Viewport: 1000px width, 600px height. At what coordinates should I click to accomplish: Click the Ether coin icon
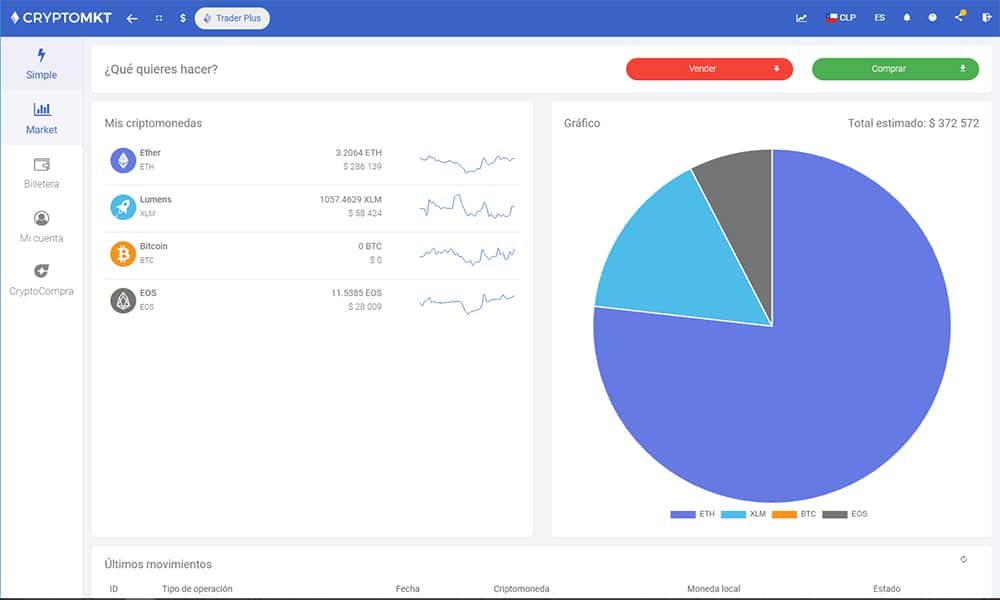pyautogui.click(x=123, y=160)
